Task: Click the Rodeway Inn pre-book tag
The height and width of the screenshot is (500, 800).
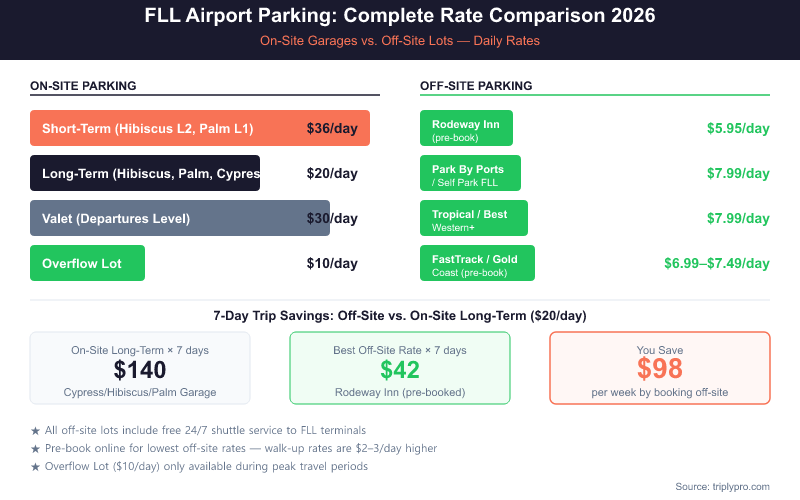Action: (466, 128)
